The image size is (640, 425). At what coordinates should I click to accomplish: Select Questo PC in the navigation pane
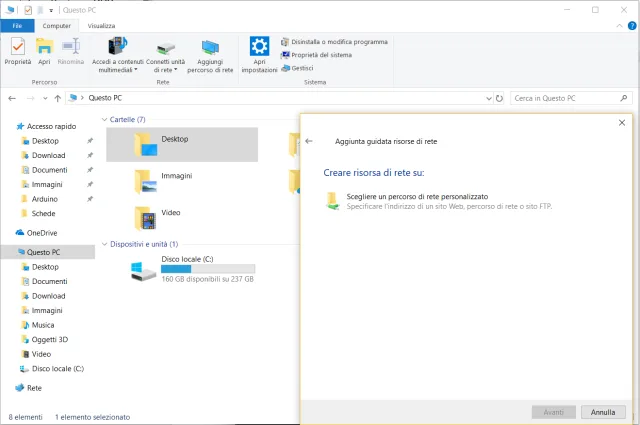pos(48,252)
